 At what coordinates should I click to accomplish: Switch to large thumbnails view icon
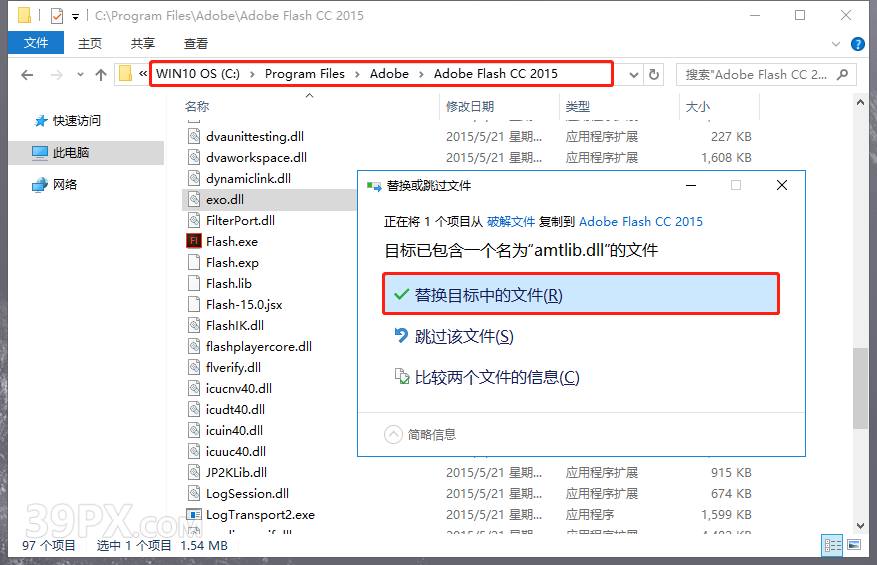854,545
